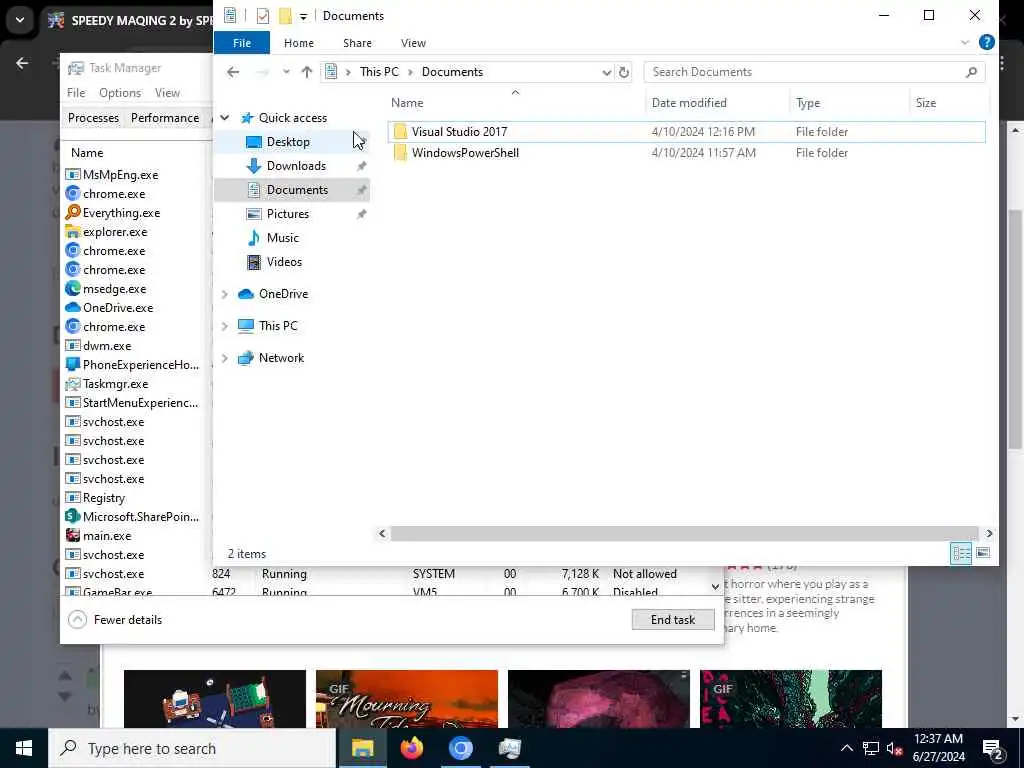Screen dimensions: 1024x768
Task: Click the OneDrive cloud icon in nav pane
Action: pyautogui.click(x=246, y=294)
